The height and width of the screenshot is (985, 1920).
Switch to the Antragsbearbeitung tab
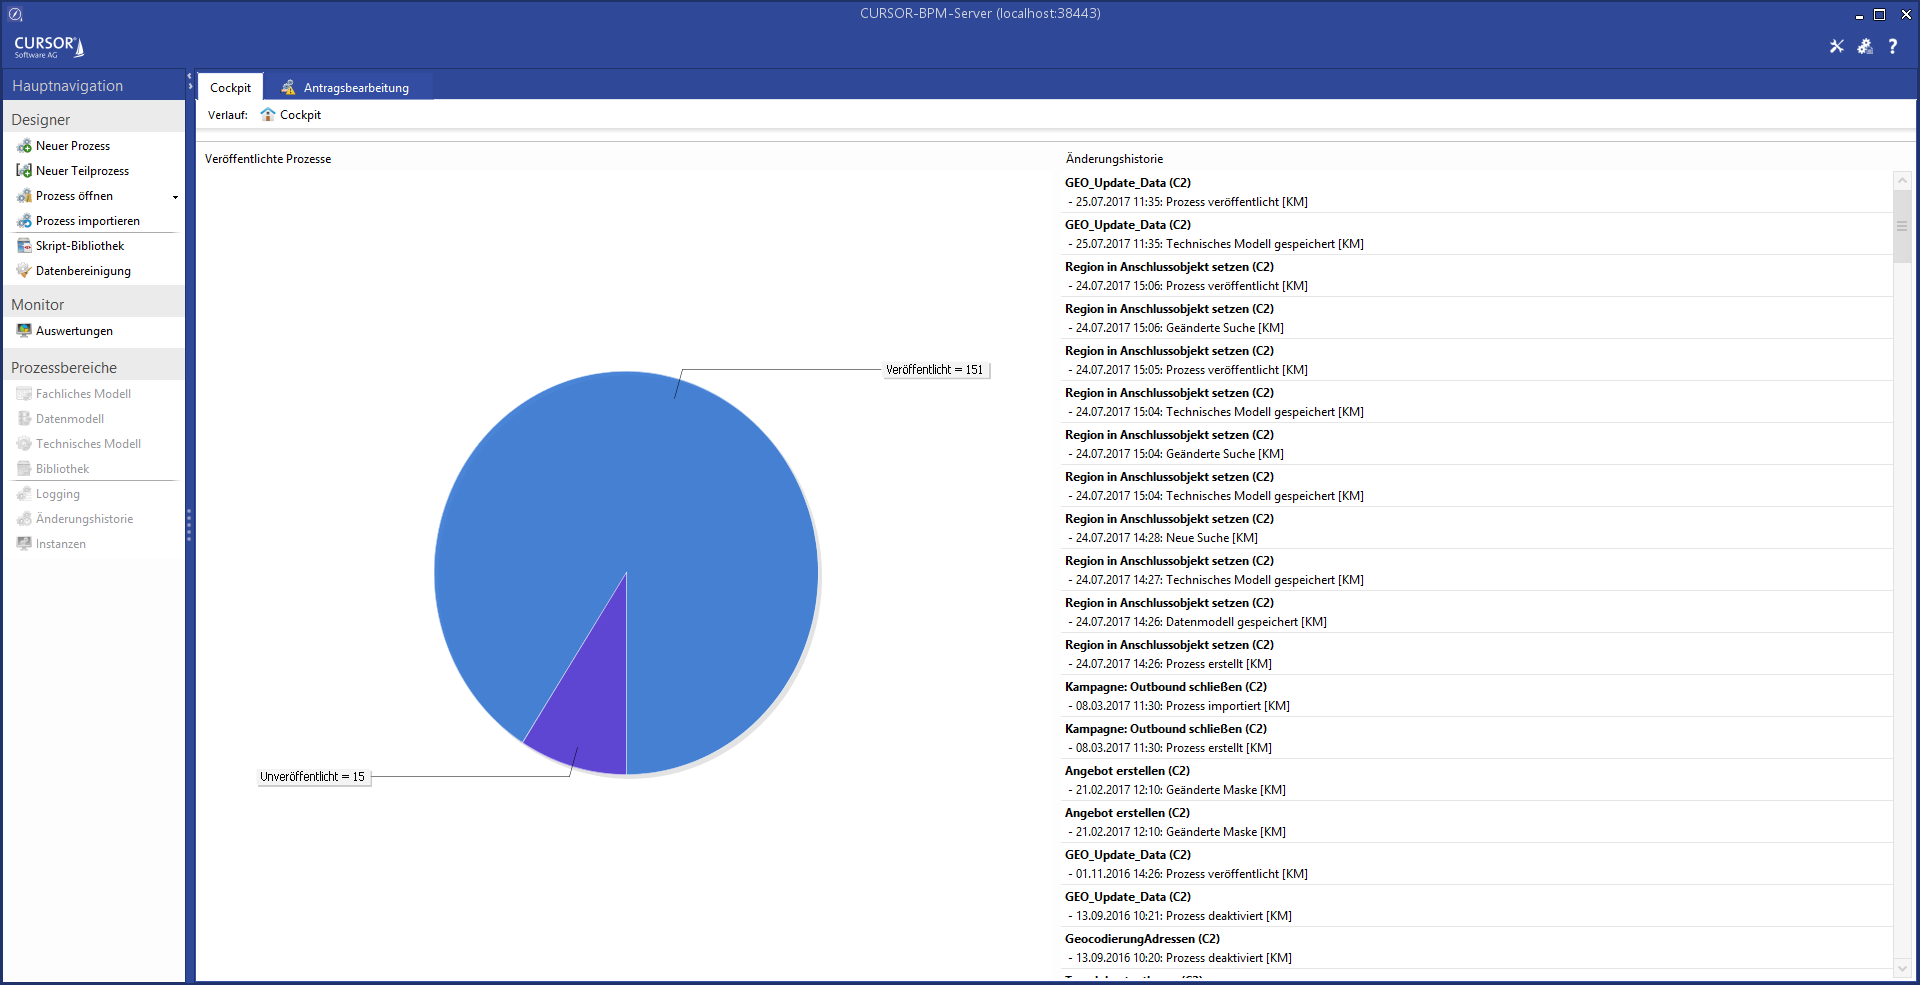(355, 88)
